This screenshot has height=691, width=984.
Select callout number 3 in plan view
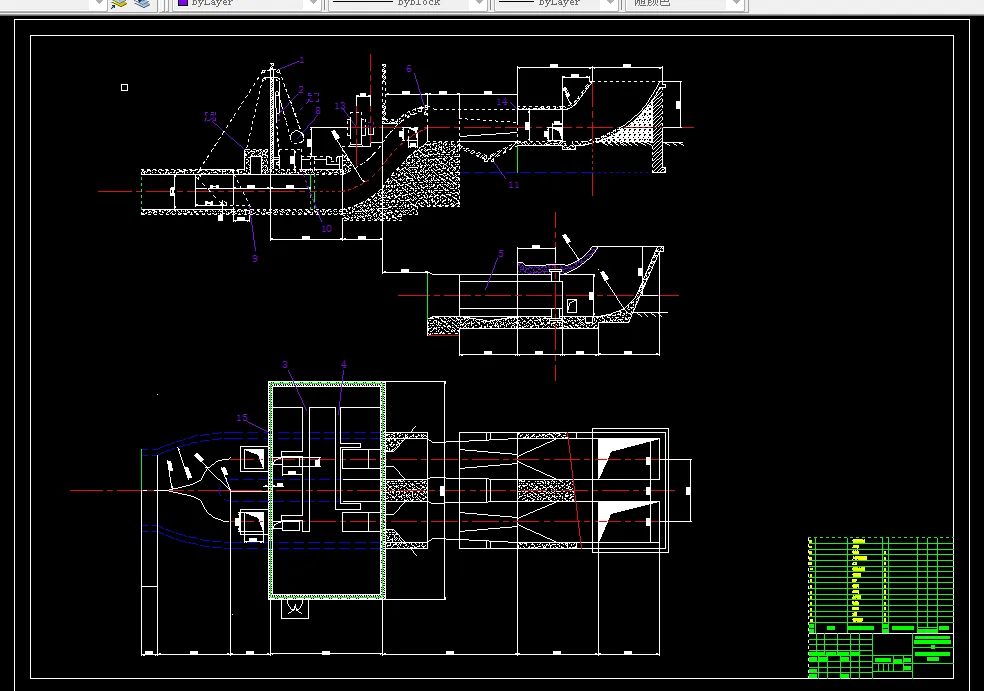point(285,365)
